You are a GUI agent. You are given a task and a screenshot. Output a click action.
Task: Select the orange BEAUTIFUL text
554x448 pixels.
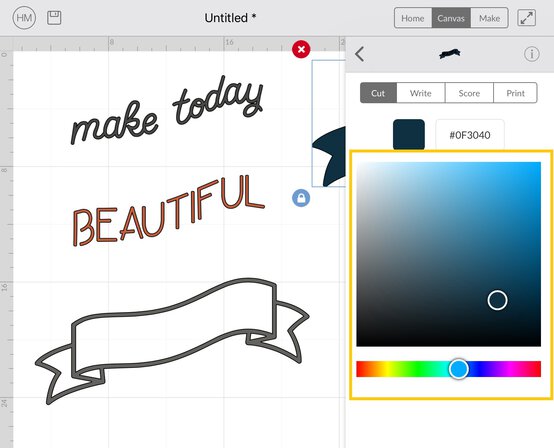click(x=168, y=210)
